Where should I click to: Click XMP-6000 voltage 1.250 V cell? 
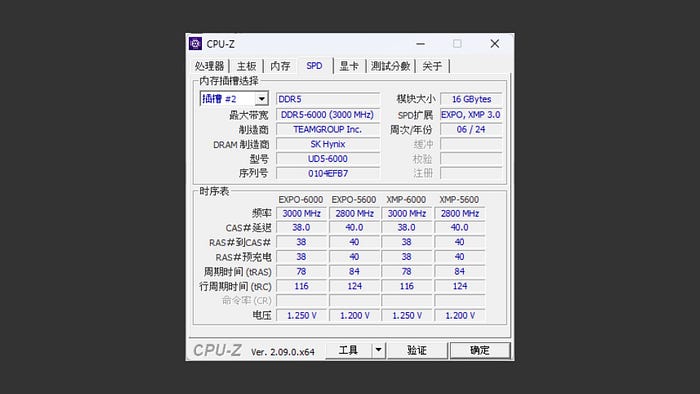coord(407,315)
